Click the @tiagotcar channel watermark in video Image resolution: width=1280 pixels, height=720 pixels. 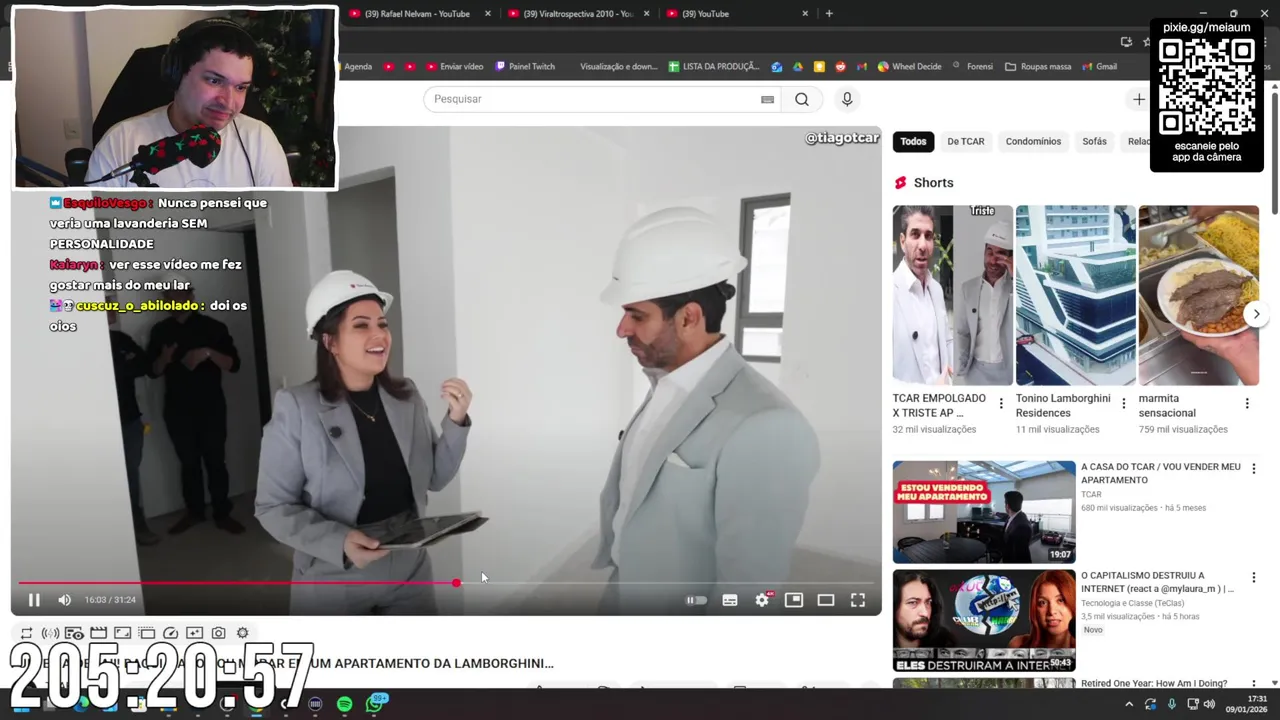click(x=842, y=138)
